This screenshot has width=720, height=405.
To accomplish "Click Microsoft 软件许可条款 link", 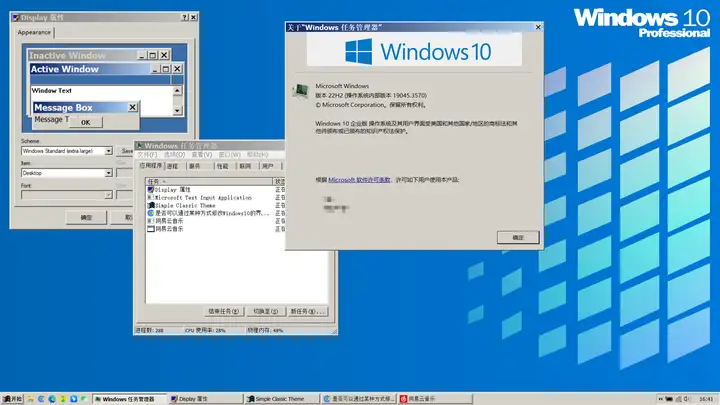I will [359, 180].
